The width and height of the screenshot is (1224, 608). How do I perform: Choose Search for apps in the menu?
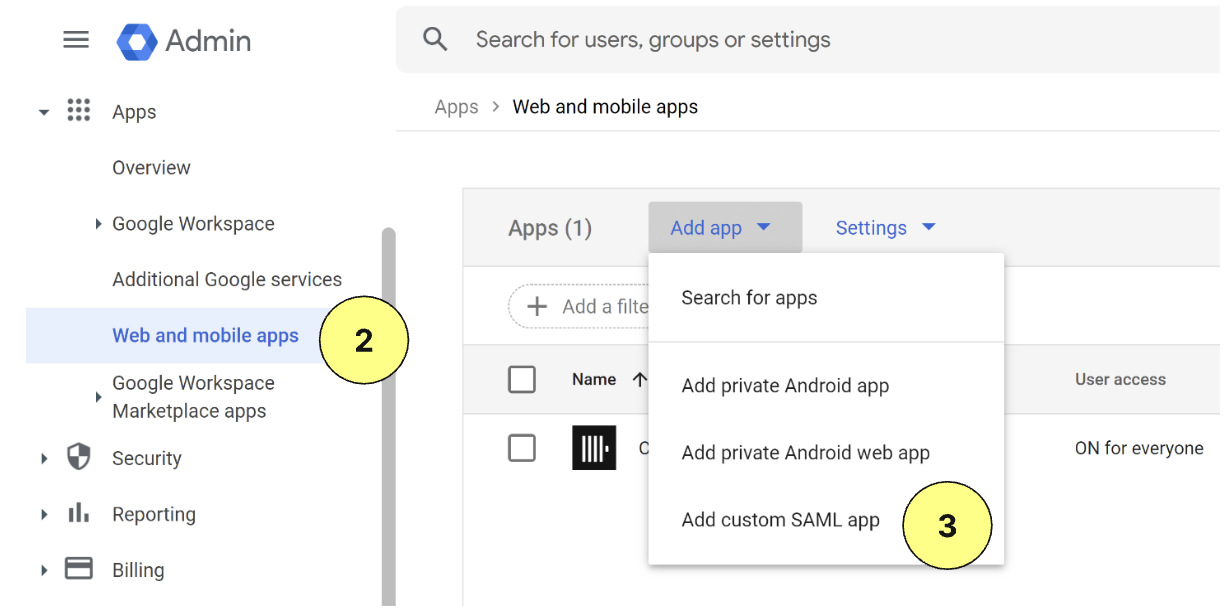pyautogui.click(x=748, y=297)
